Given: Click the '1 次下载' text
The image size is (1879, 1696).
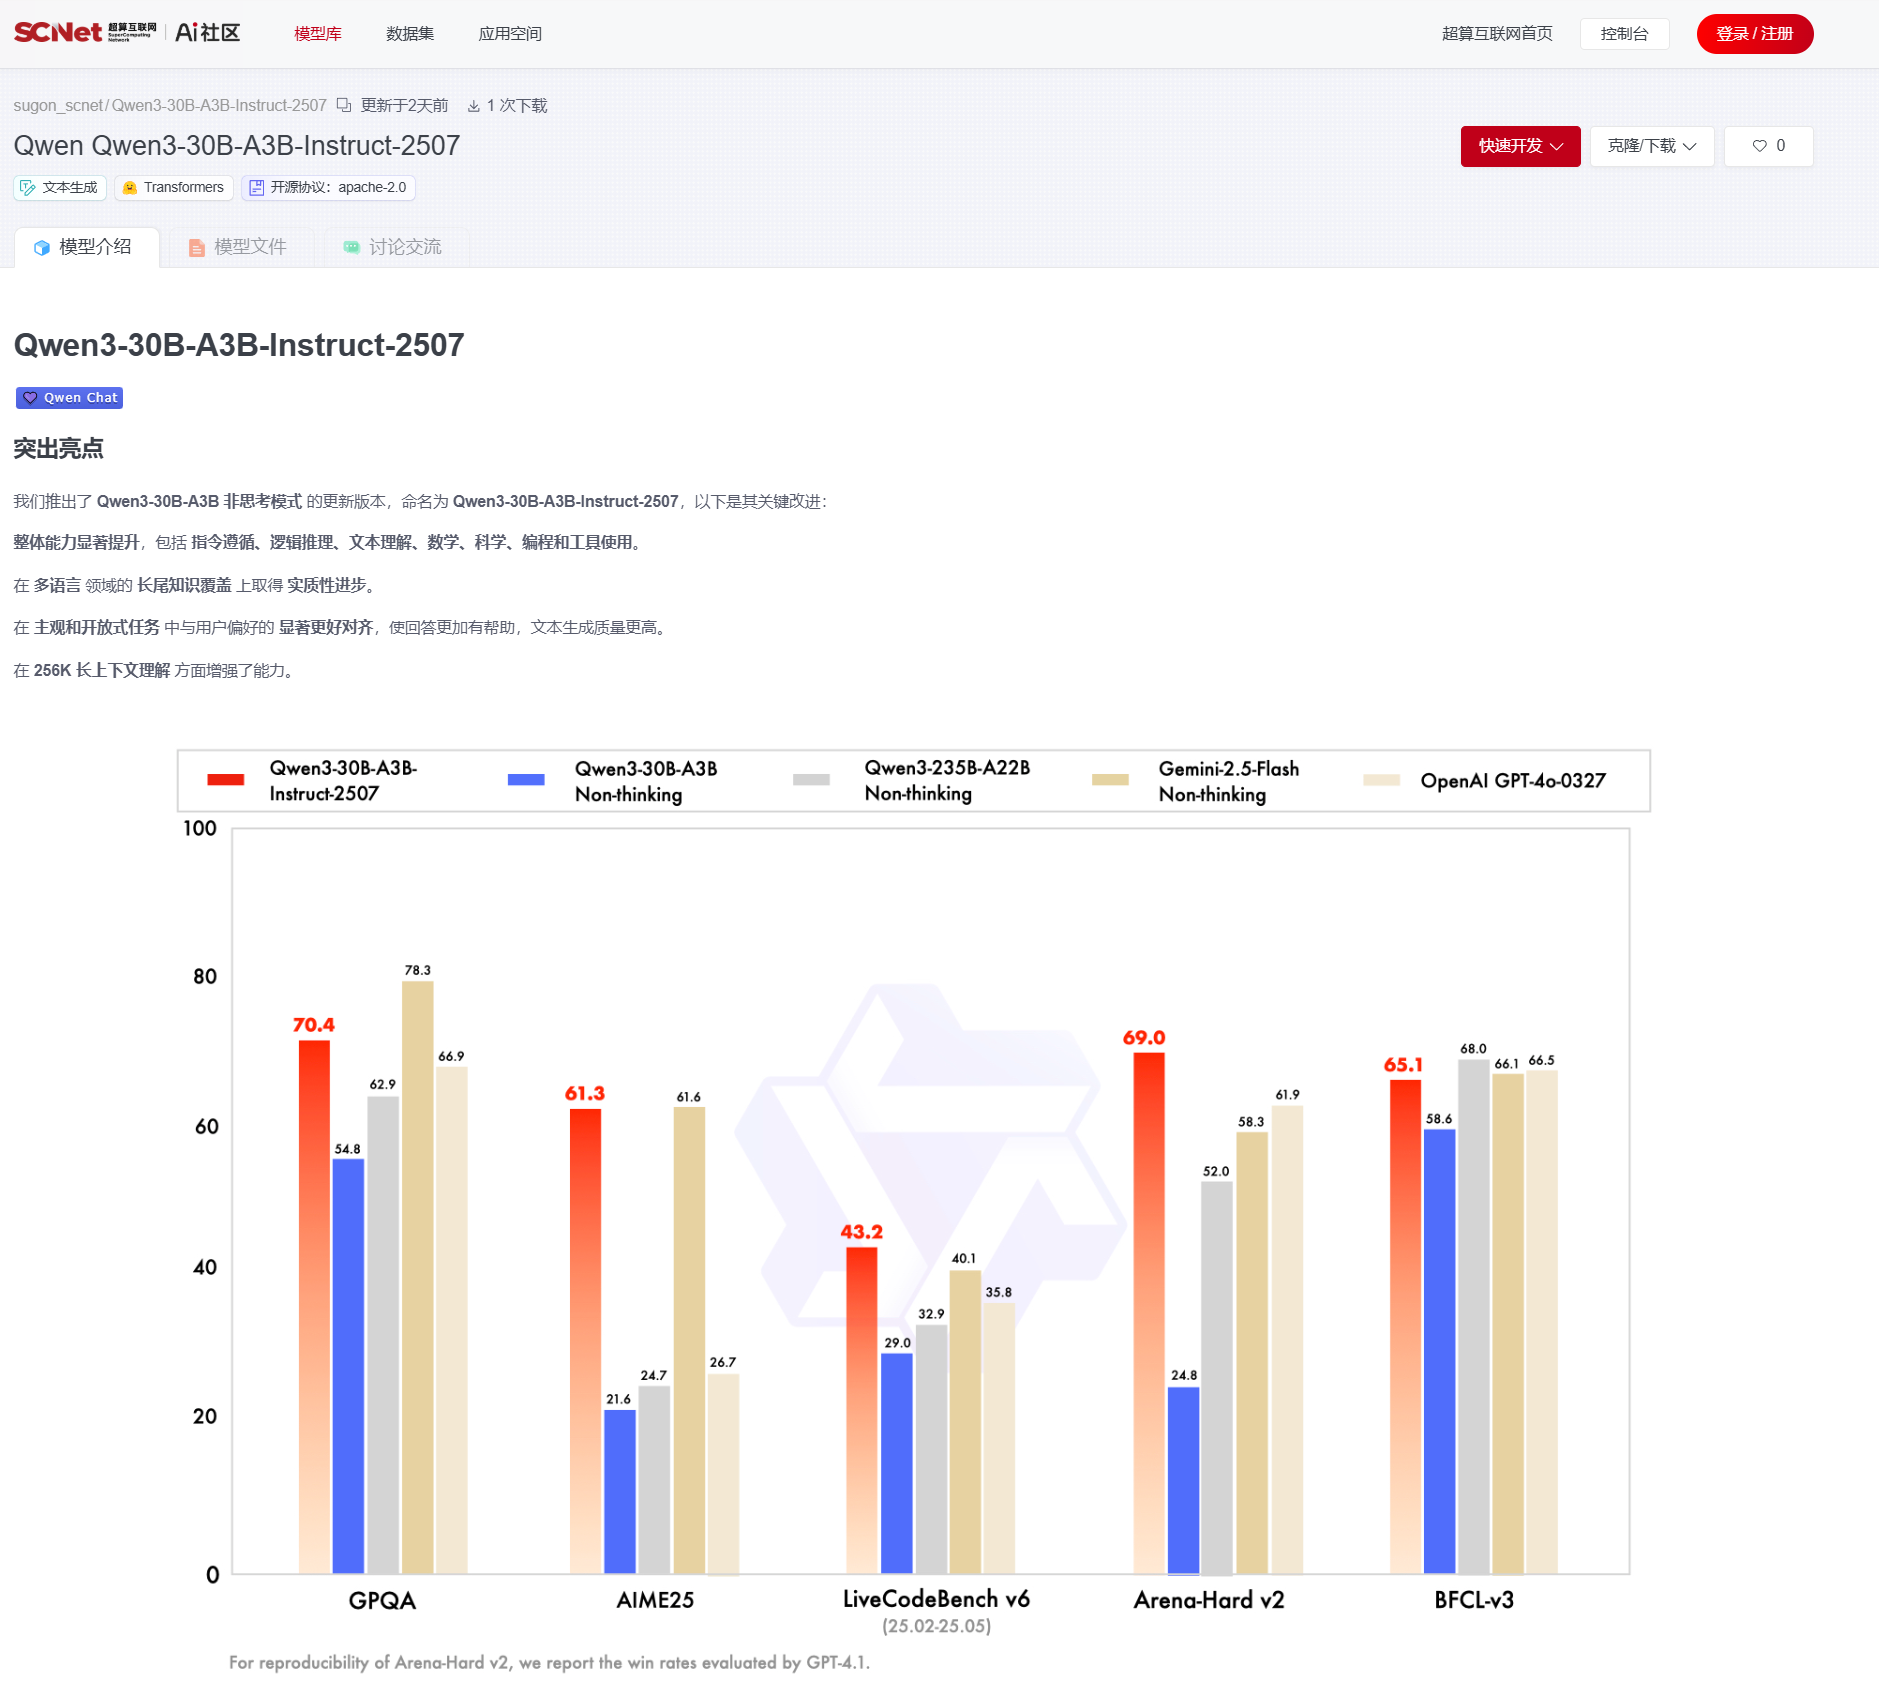Looking at the screenshot, I should pos(517,106).
